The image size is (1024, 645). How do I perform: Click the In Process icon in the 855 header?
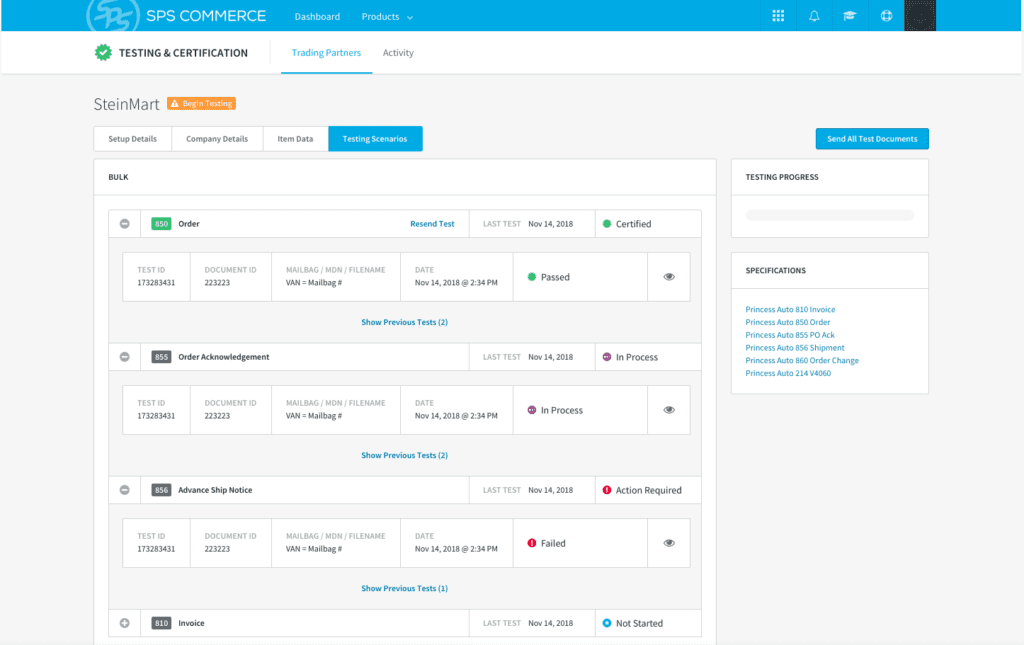(x=607, y=357)
